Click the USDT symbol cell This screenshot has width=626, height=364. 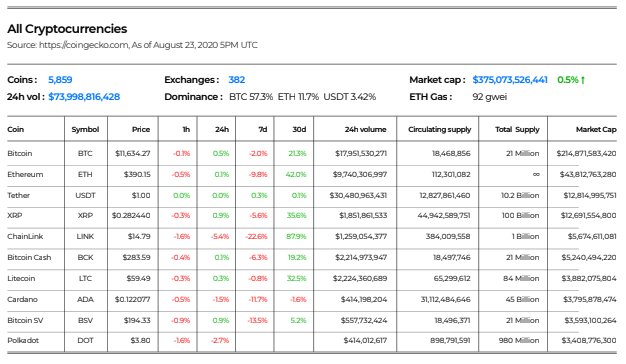coord(85,196)
